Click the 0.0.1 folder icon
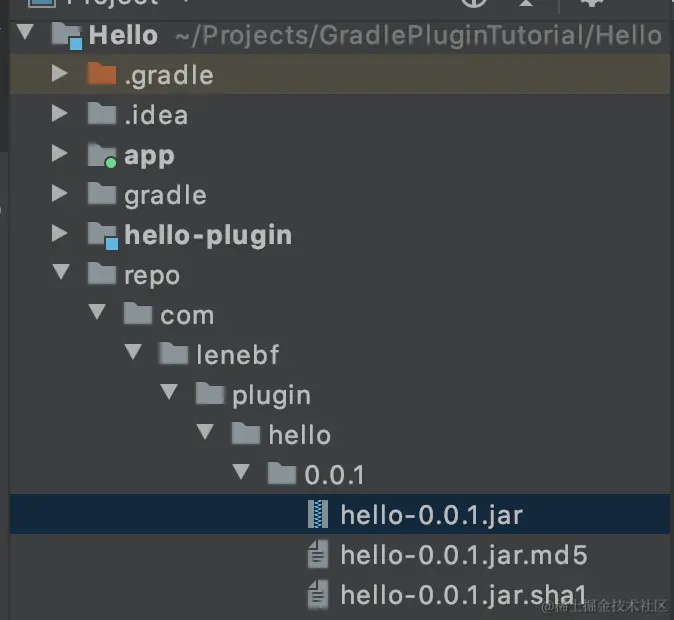Image resolution: width=674 pixels, height=620 pixels. [282, 473]
